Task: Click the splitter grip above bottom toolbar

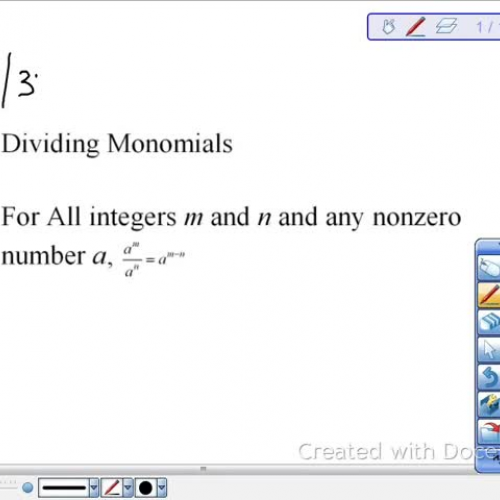Action: pyautogui.click(x=203, y=469)
